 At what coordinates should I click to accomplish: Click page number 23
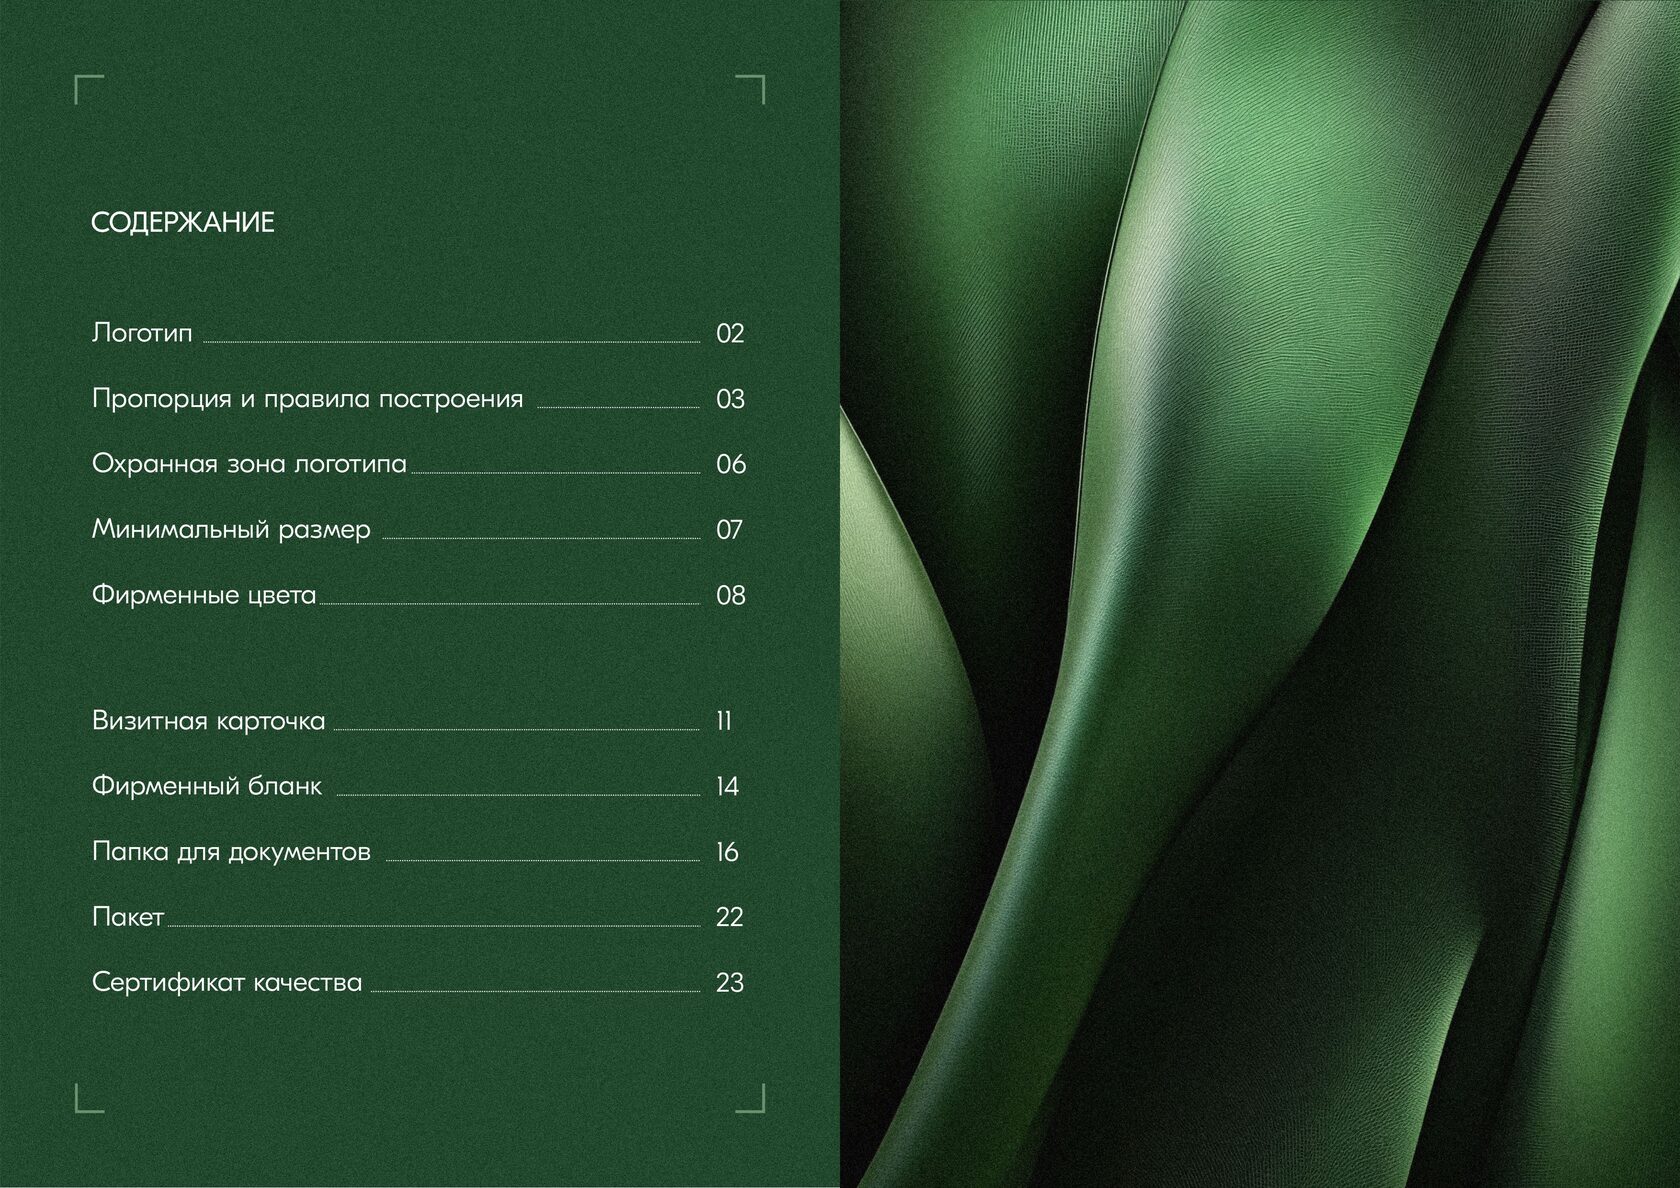coord(730,983)
